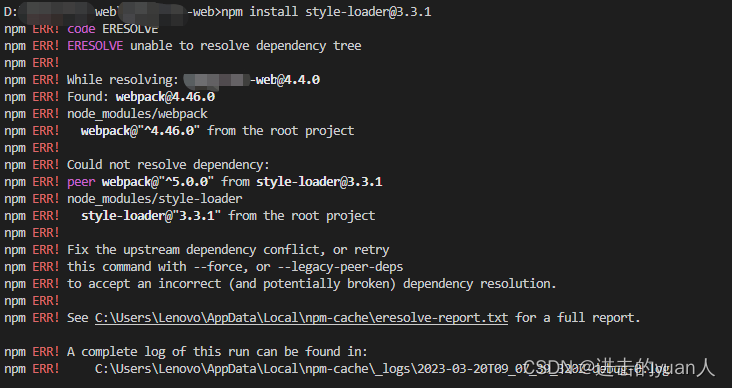Image resolution: width=732 pixels, height=388 pixels.
Task: Open the eresolve-report.txt file path link
Action: pos(301,318)
